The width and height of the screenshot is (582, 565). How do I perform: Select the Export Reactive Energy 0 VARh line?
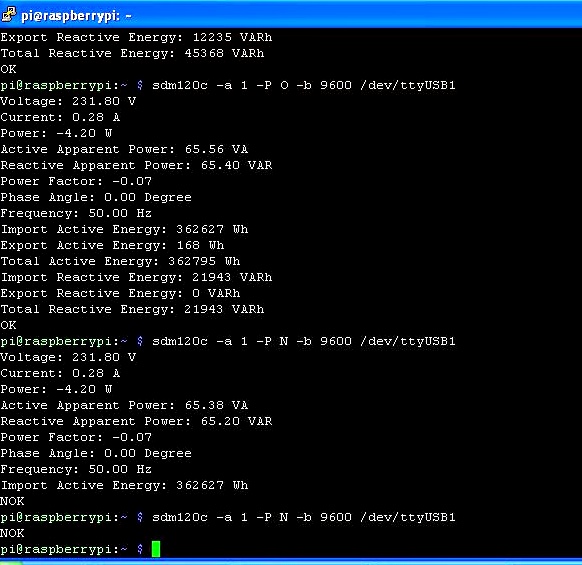[120, 293]
